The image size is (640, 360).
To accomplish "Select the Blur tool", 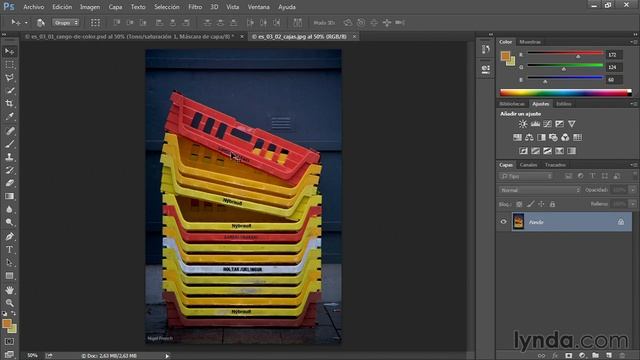I will (x=9, y=209).
